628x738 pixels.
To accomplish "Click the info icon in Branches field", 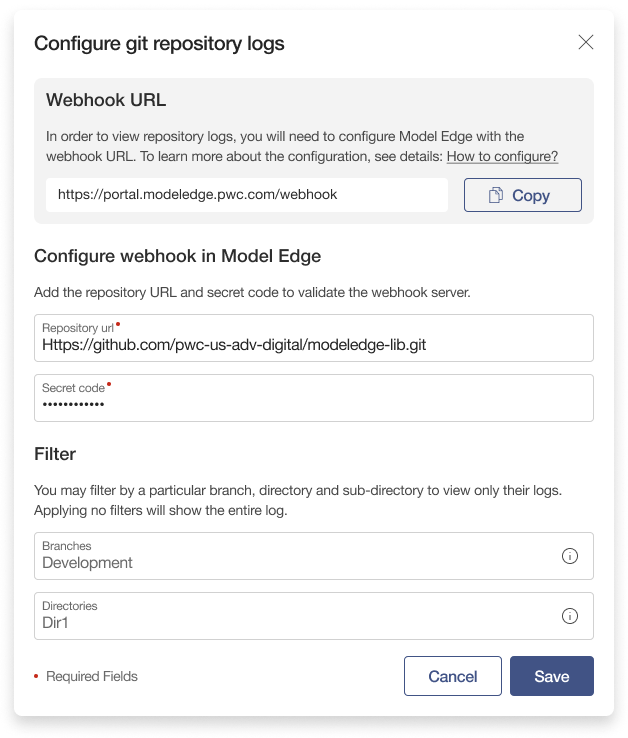I will (570, 556).
